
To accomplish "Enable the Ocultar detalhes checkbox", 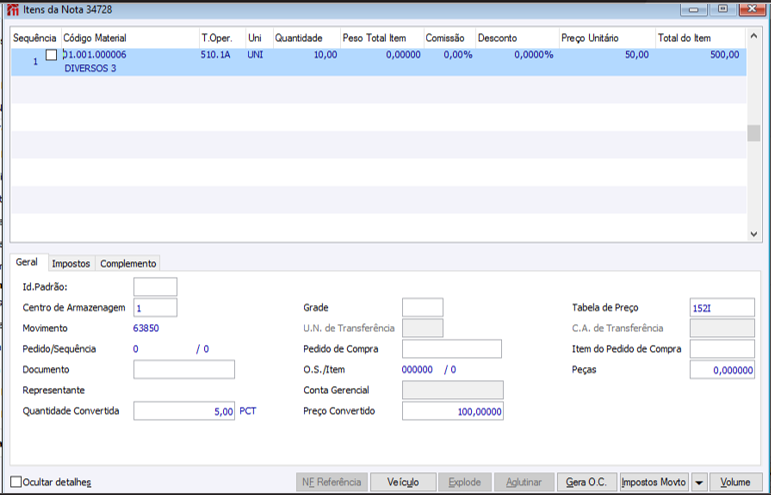I will coord(16,482).
